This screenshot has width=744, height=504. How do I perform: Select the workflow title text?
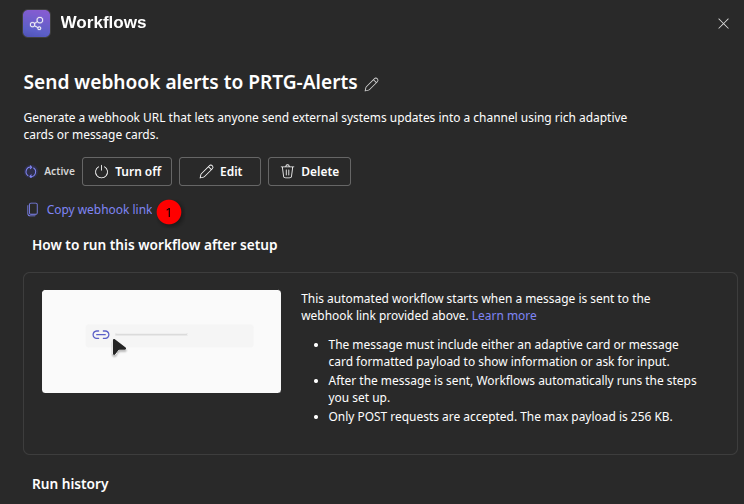(x=190, y=82)
